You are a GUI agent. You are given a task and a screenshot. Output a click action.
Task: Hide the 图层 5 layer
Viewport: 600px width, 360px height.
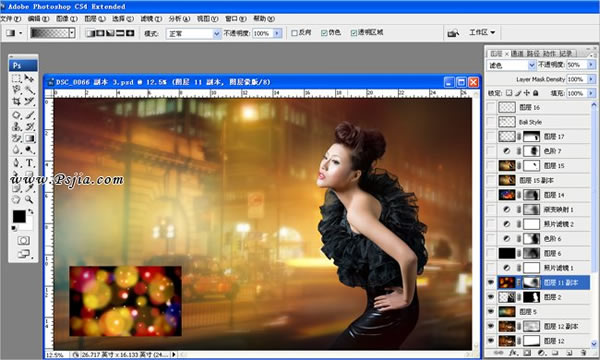coord(491,312)
